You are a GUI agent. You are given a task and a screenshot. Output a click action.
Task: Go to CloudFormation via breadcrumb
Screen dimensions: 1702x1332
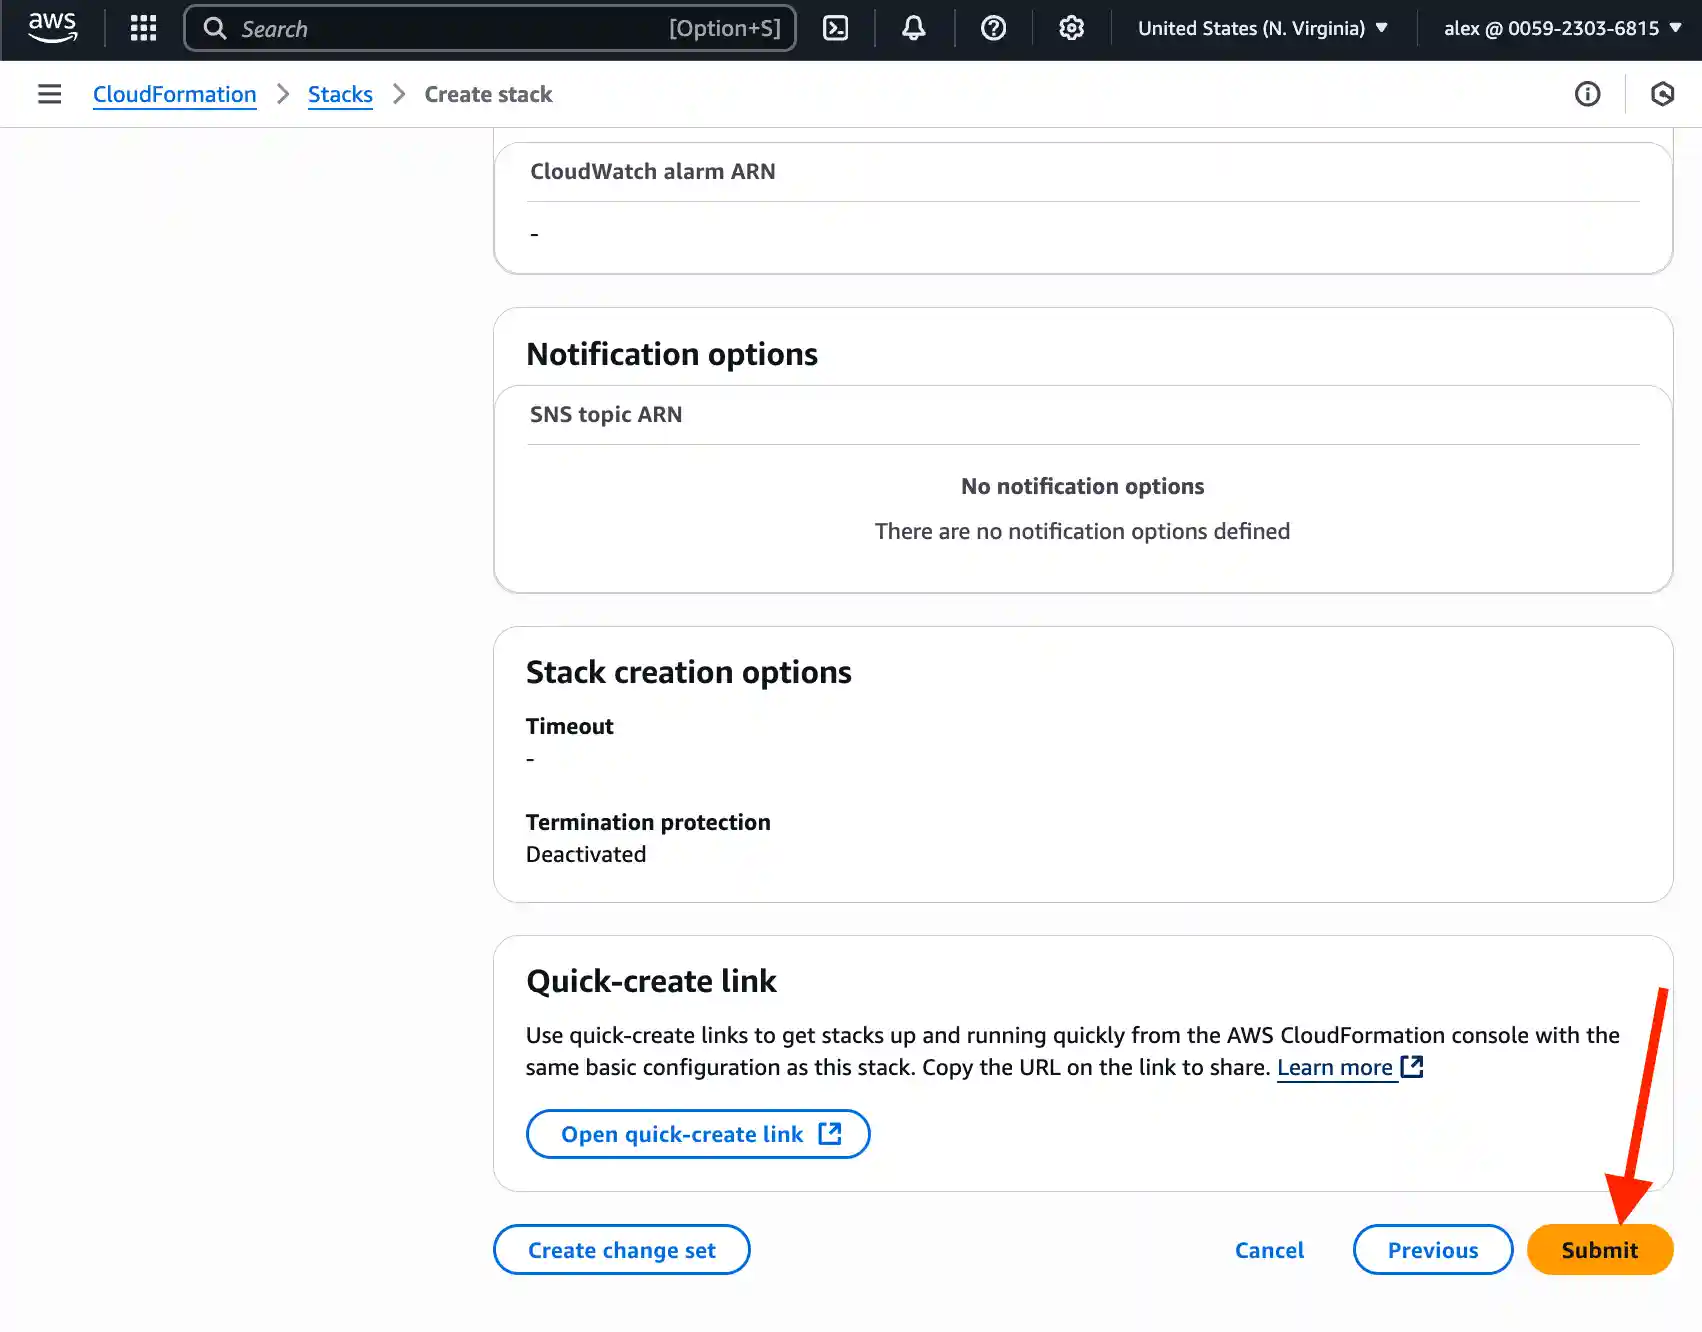[x=174, y=94]
